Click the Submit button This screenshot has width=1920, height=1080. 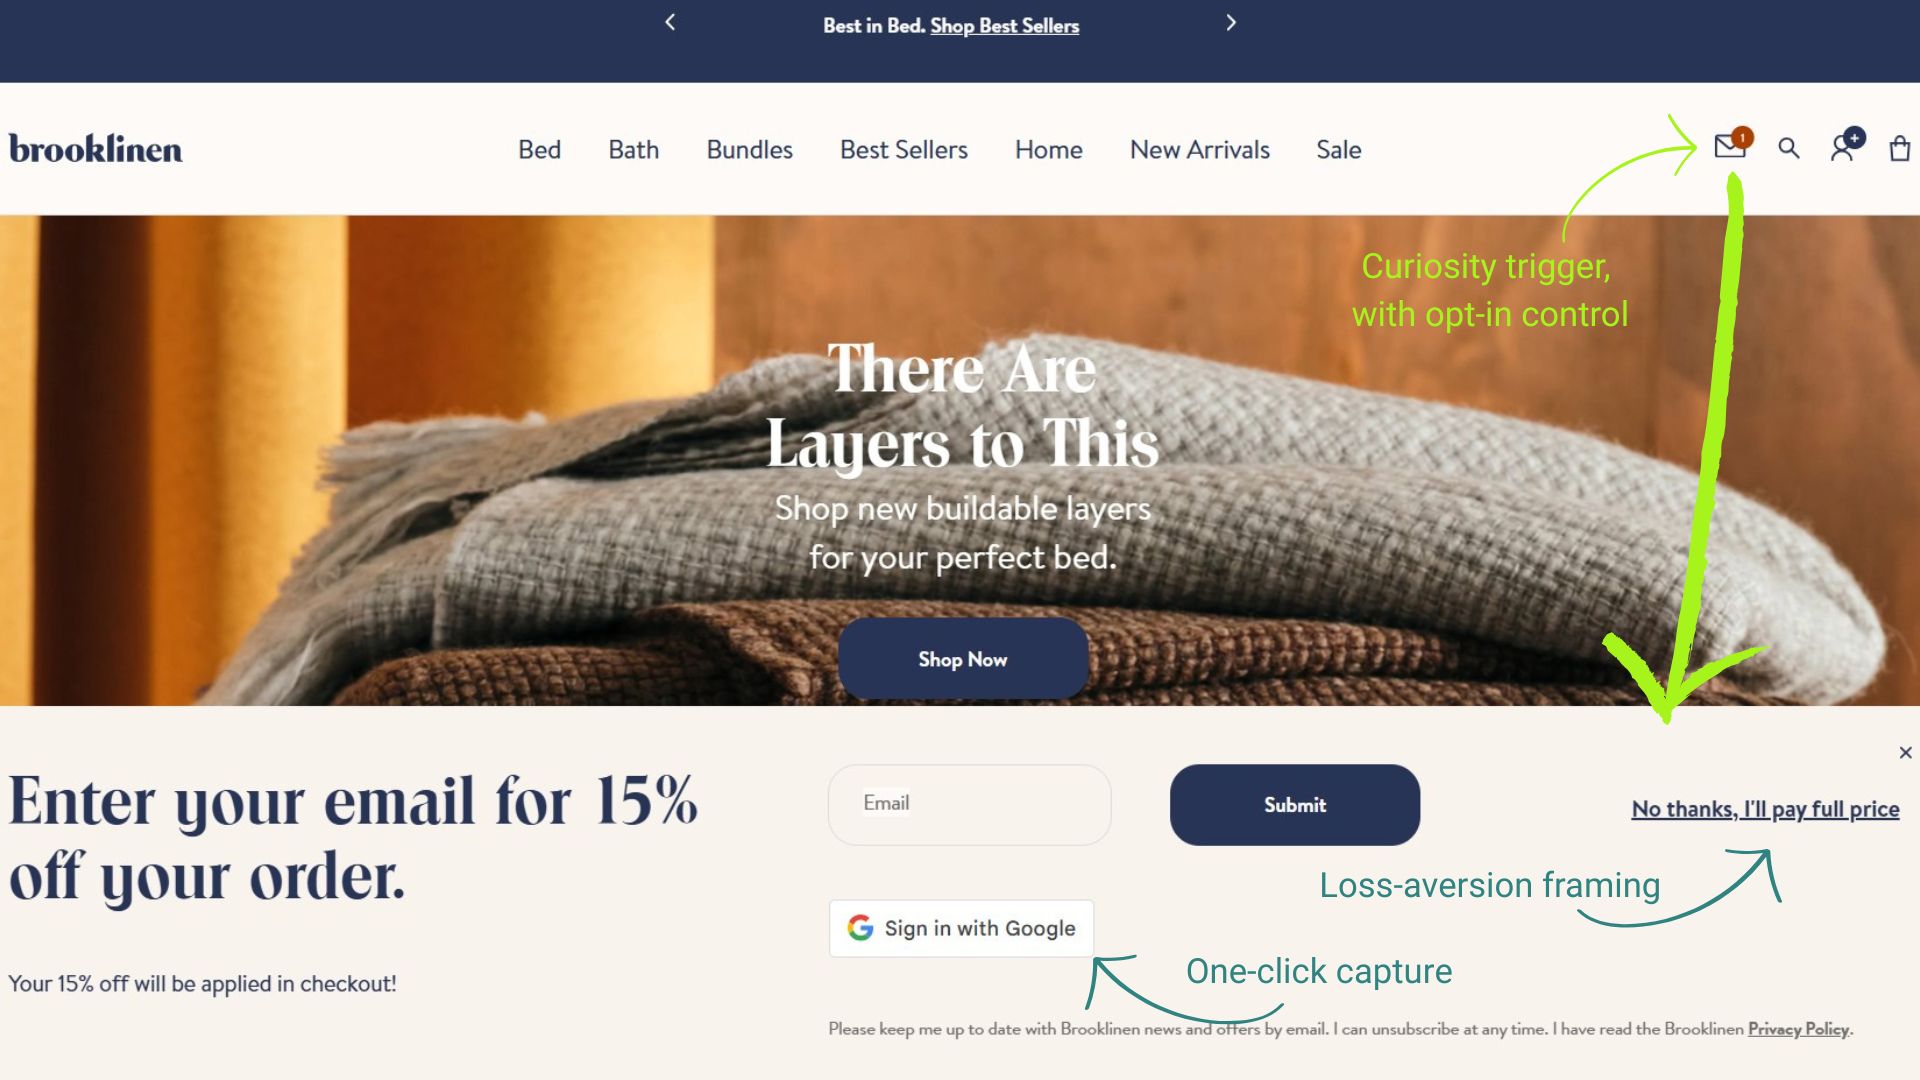1295,805
